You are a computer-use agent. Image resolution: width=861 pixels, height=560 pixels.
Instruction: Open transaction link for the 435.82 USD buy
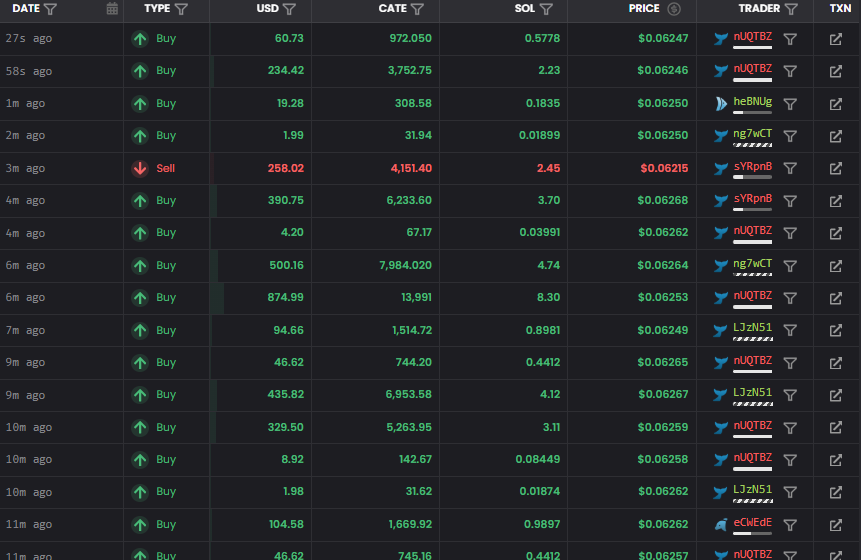pyautogui.click(x=836, y=395)
